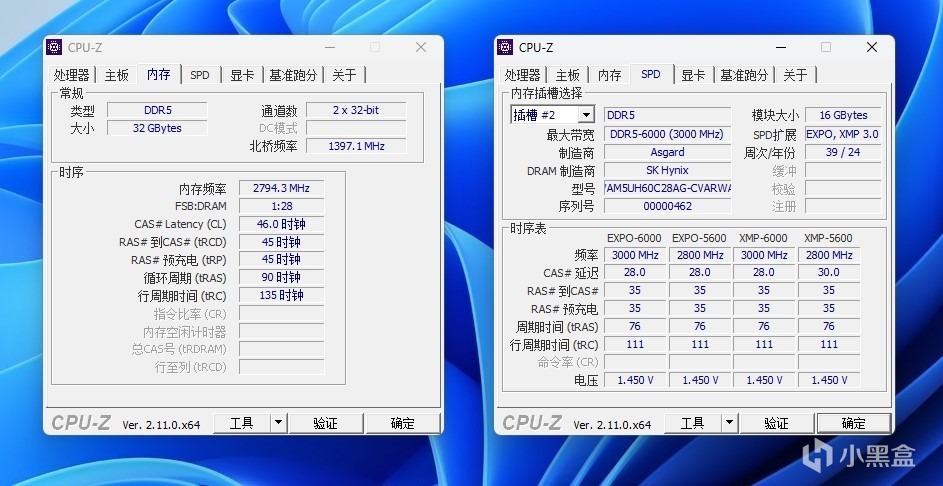Click the CPU-Z app icon in left window title bar
The height and width of the screenshot is (486, 943).
54,47
